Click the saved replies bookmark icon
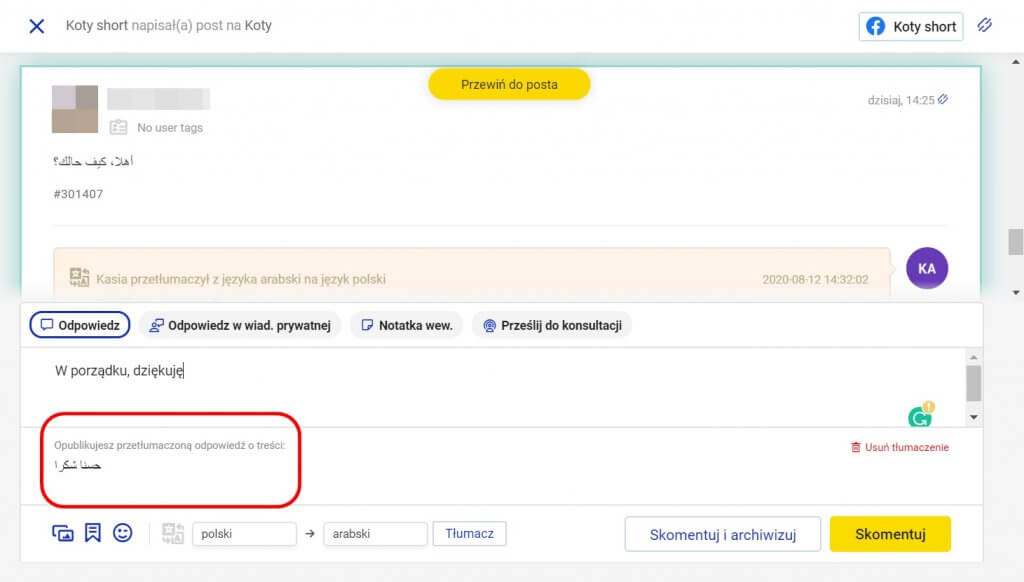This screenshot has height=582, width=1024. click(93, 533)
